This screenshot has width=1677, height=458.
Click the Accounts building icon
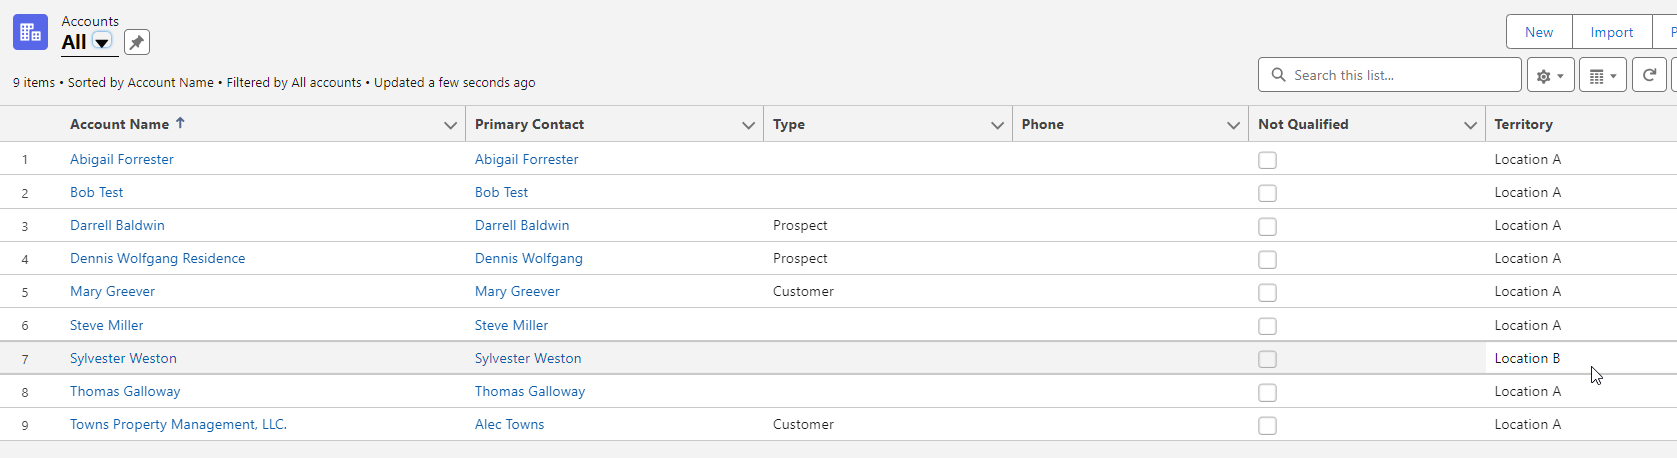point(30,32)
